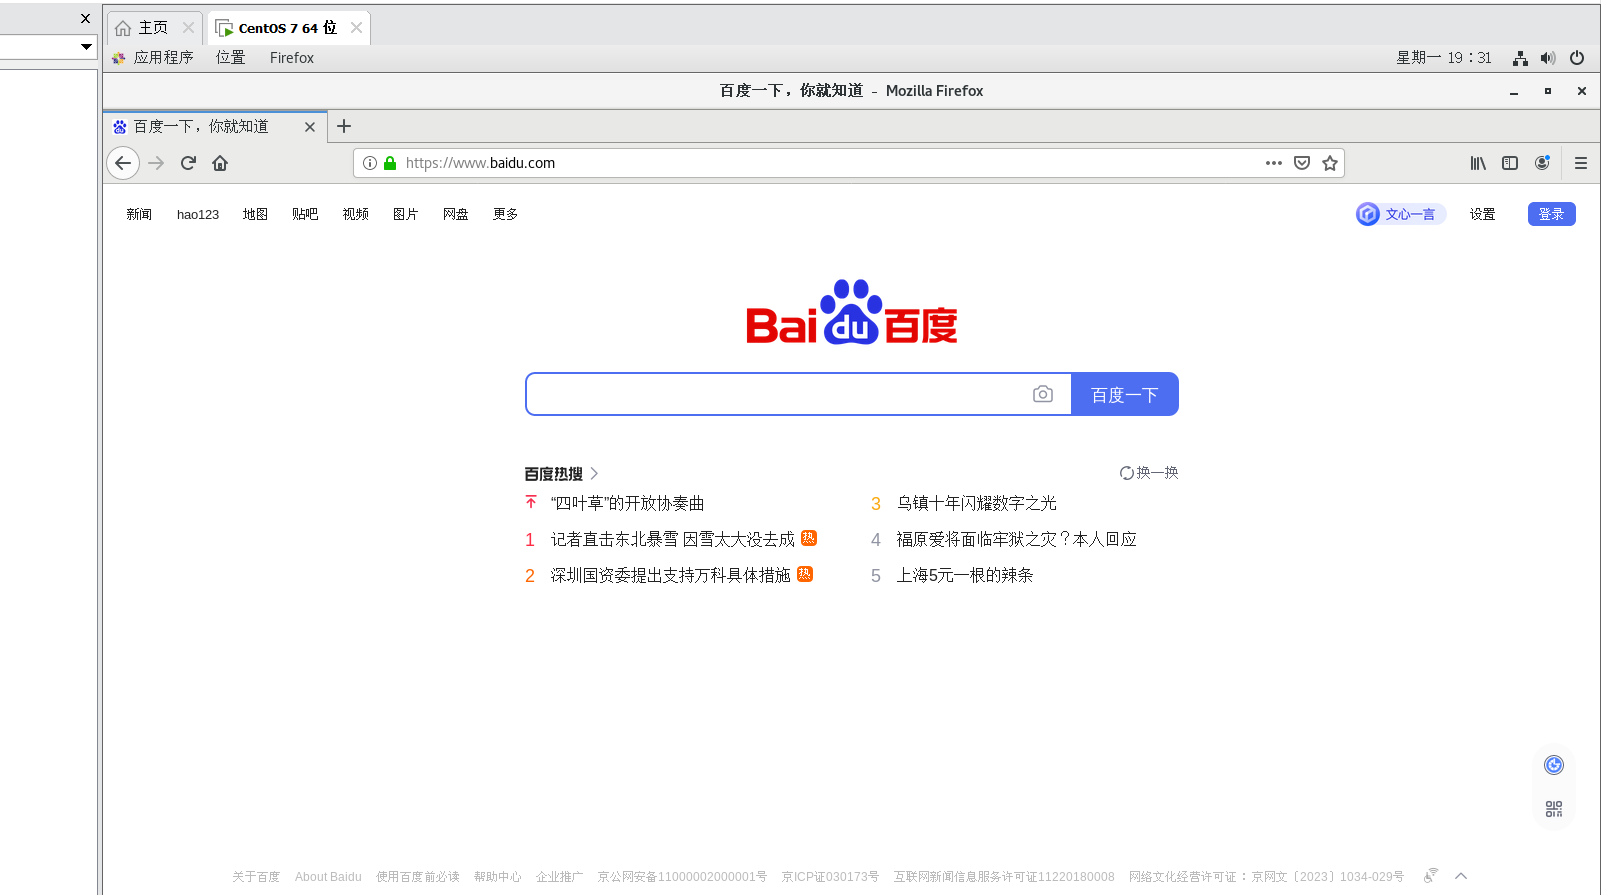The width and height of the screenshot is (1601, 895).
Task: Click the QR code icon at page right
Action: tap(1554, 809)
